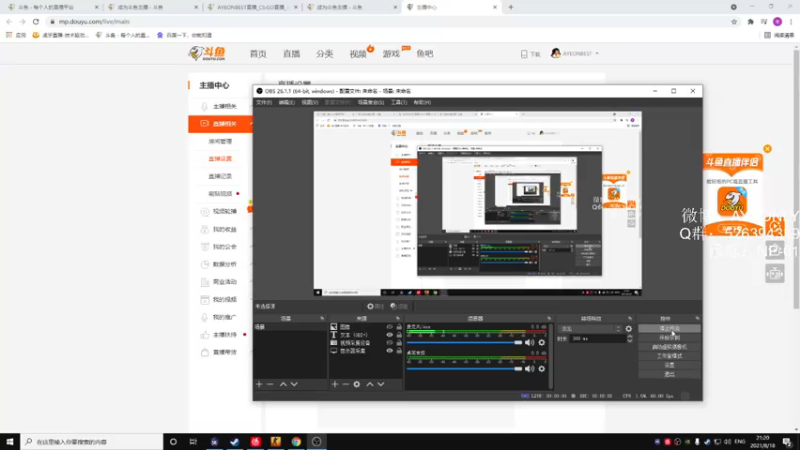The height and width of the screenshot is (450, 800).
Task: Open the 淡出 scene transition dropdown
Action: tap(590, 329)
